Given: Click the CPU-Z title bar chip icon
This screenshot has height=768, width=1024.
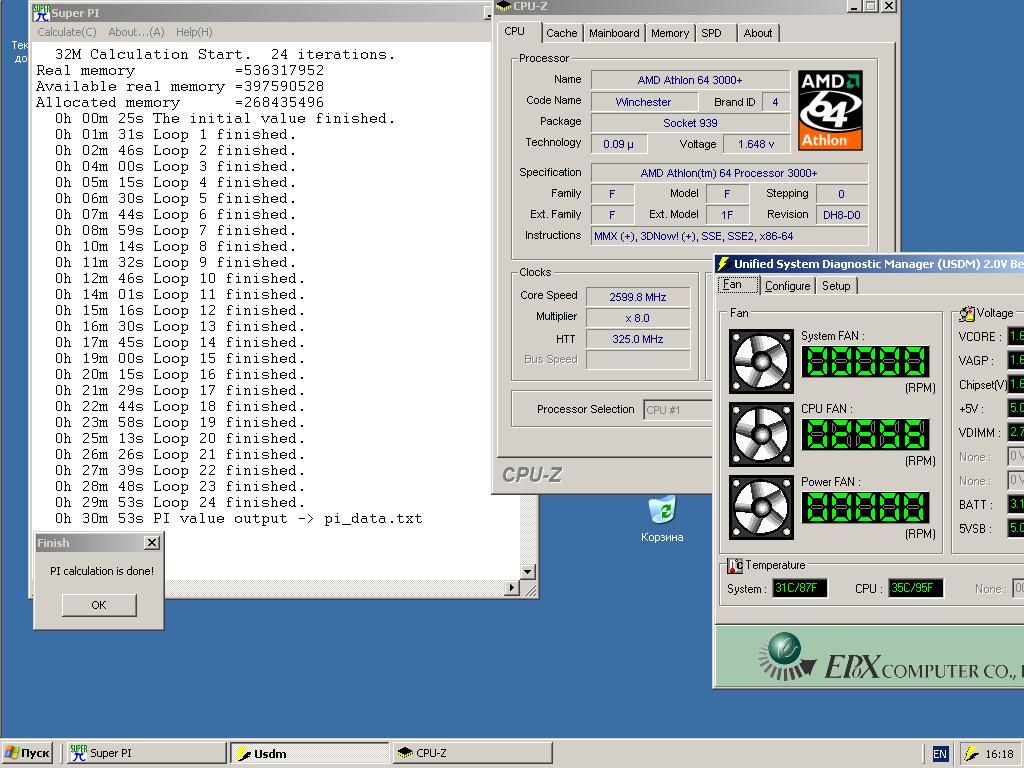Looking at the screenshot, I should (x=504, y=6).
